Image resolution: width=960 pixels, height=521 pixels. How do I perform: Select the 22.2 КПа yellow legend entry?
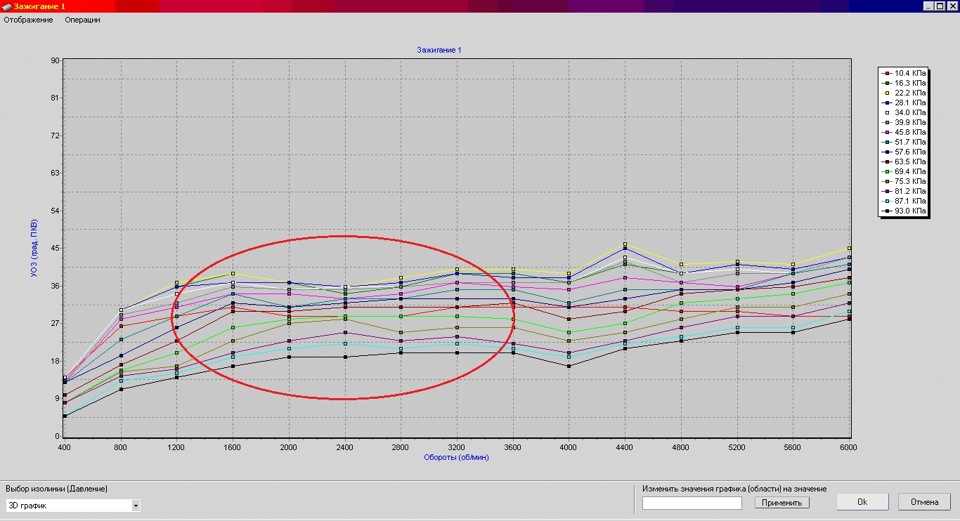click(x=904, y=92)
